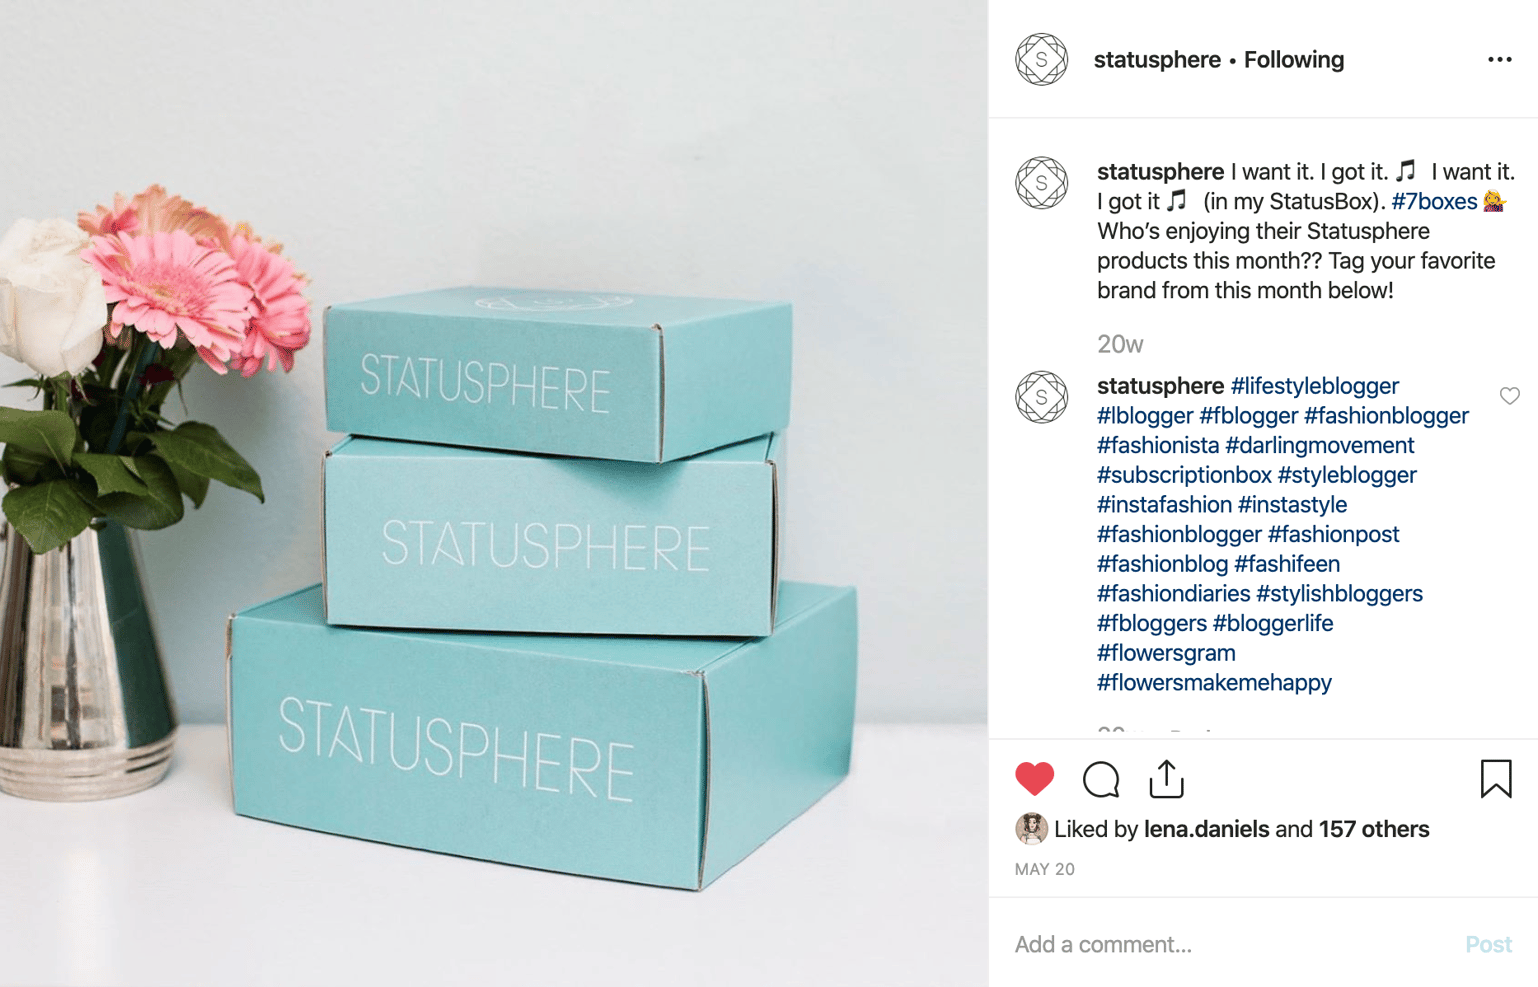Open the 20w timestamp under the caption
Image resolution: width=1538 pixels, height=987 pixels.
pos(1119,345)
